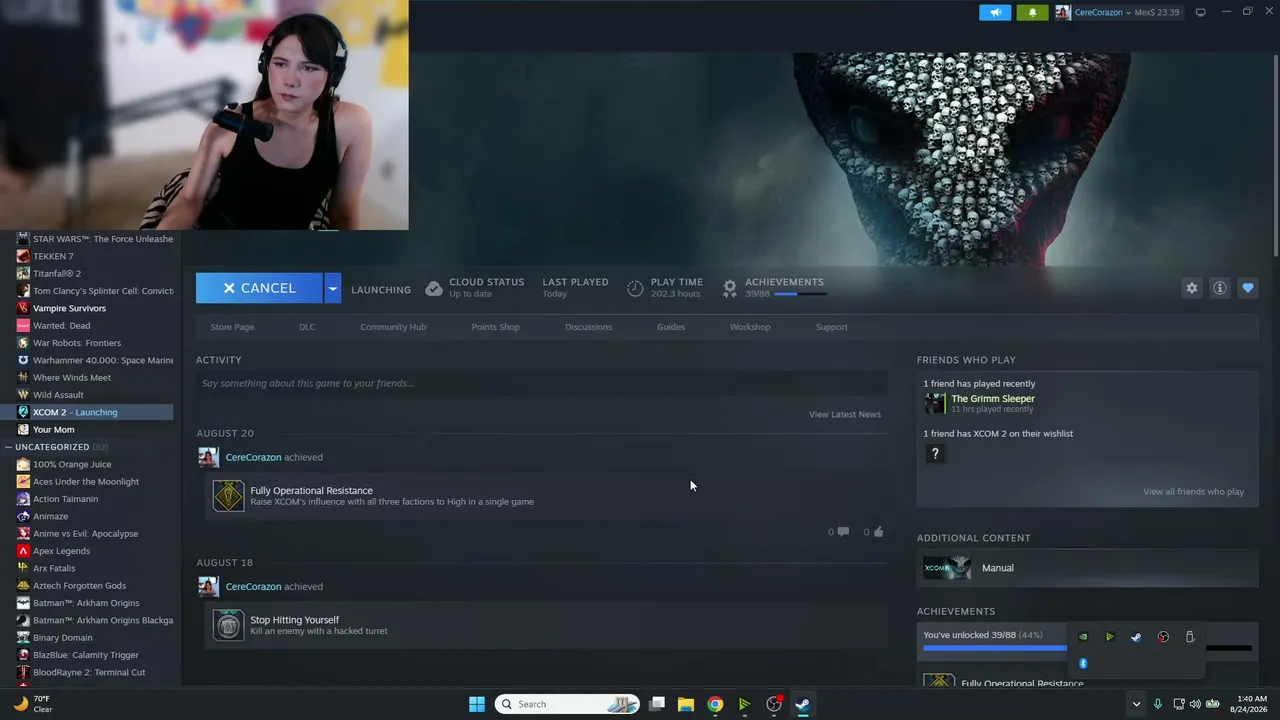Open the Store Page tab

pos(232,327)
